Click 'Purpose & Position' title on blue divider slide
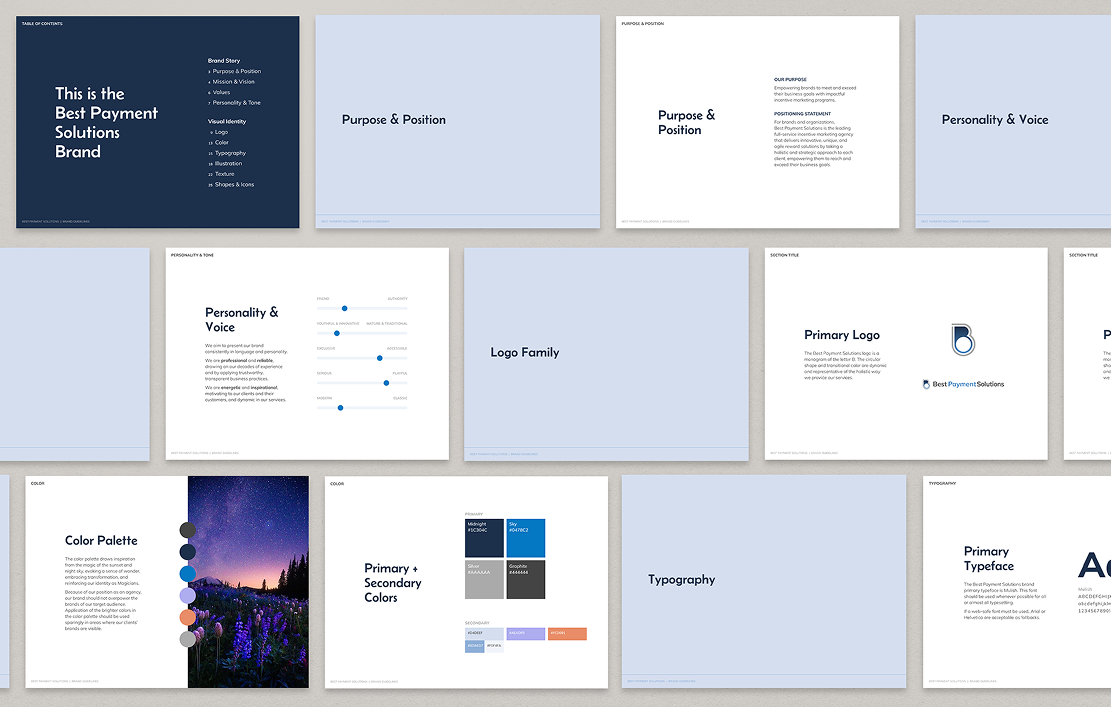Screen dimensions: 1112x707 394,120
